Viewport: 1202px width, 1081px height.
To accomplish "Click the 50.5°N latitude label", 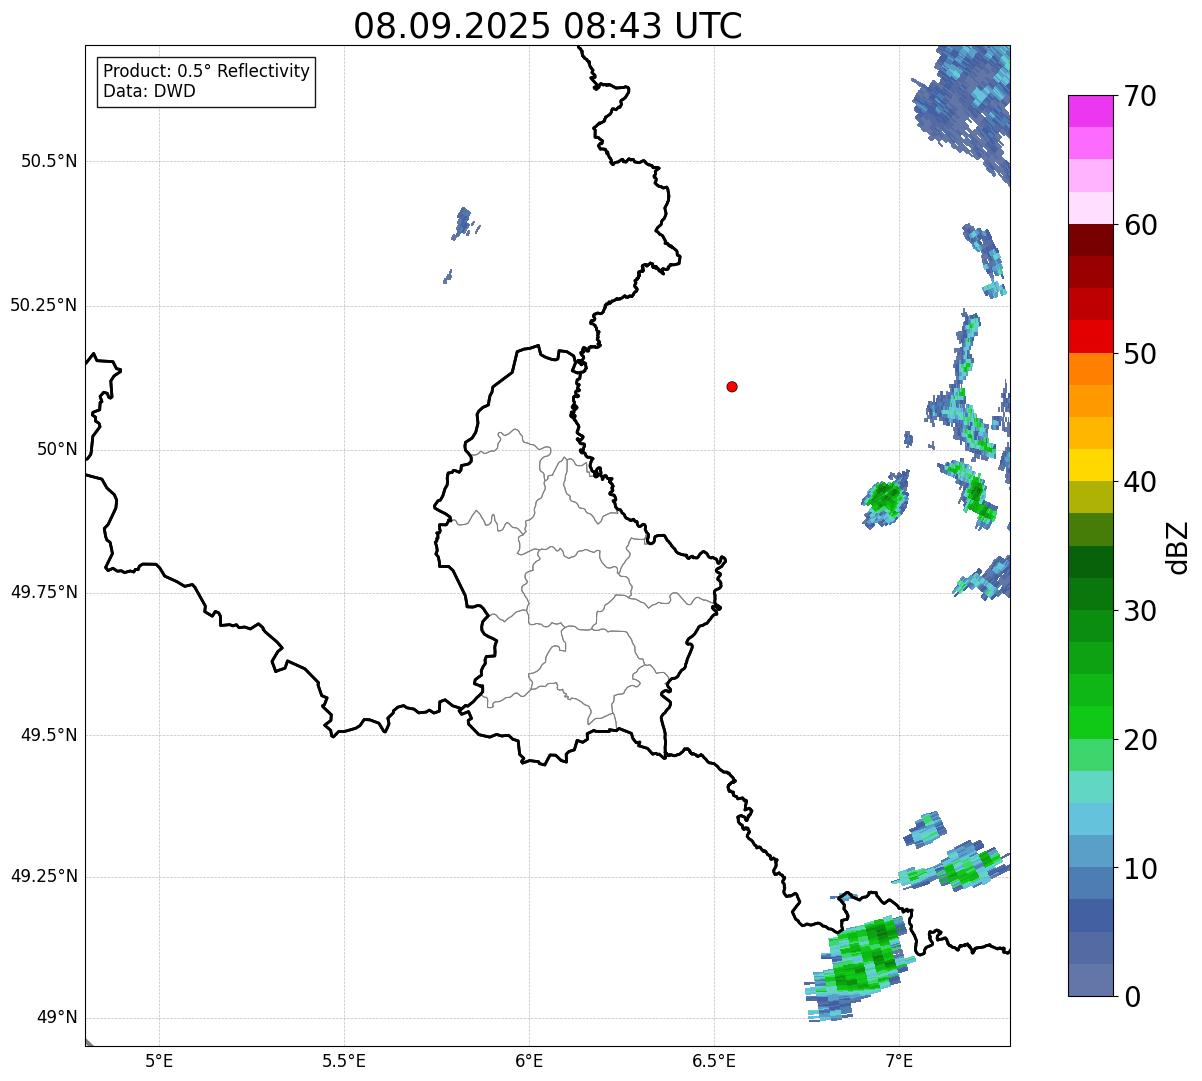I will pos(48,161).
